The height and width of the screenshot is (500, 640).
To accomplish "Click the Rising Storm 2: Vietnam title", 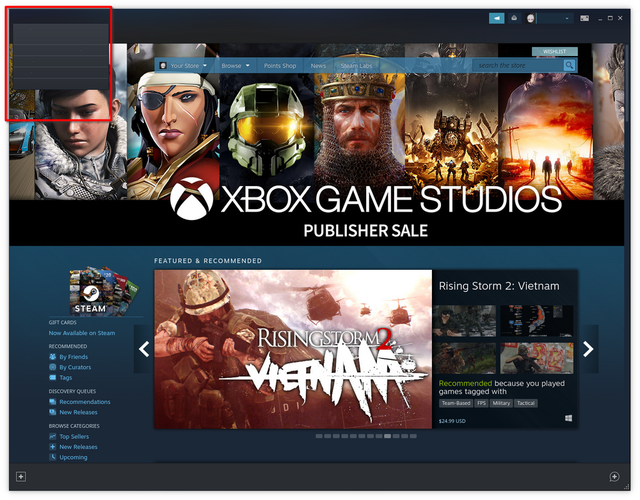I will pyautogui.click(x=499, y=286).
